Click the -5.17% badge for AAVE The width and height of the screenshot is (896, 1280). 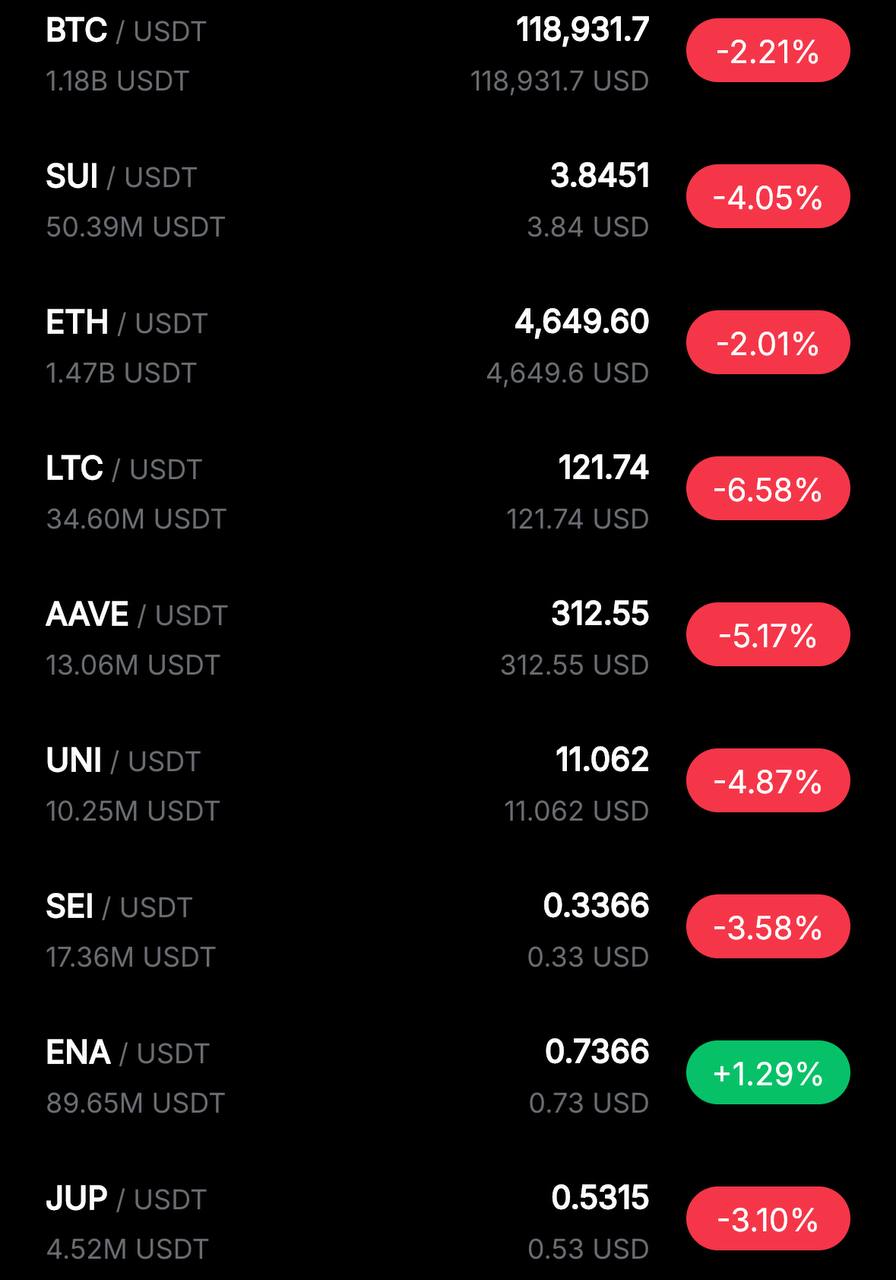click(x=768, y=634)
